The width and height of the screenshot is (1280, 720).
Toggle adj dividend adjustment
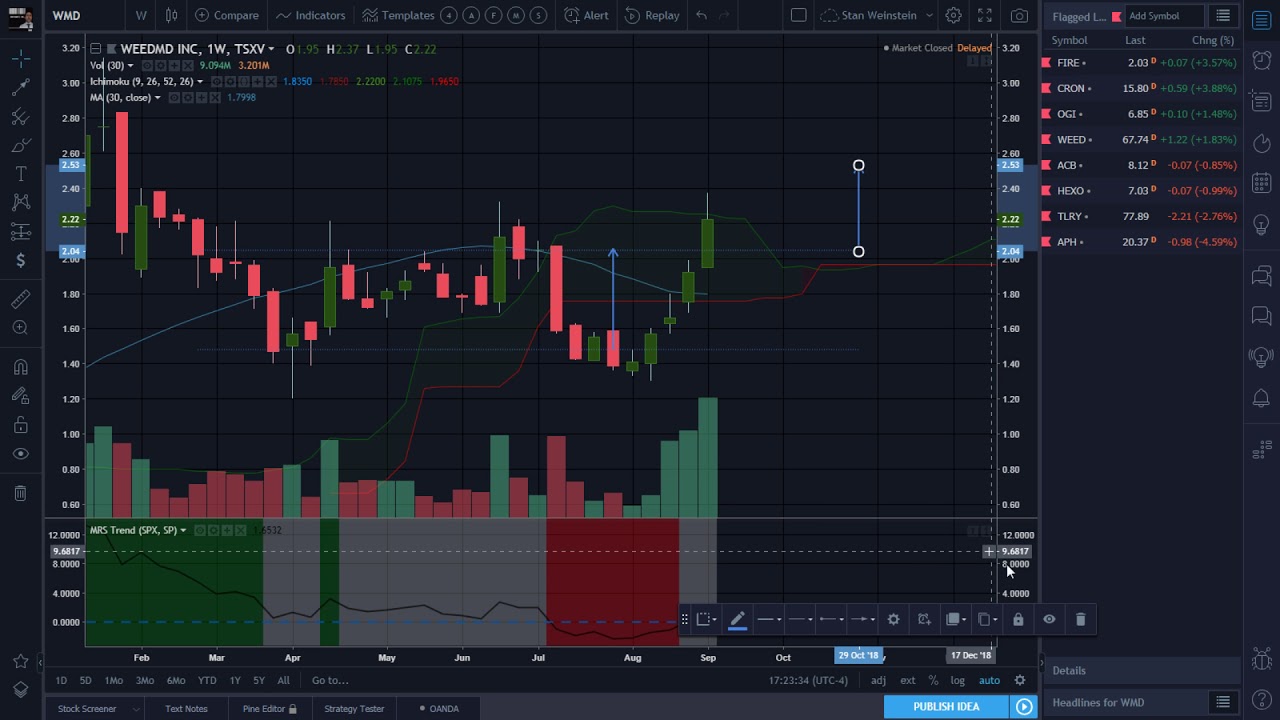click(878, 680)
